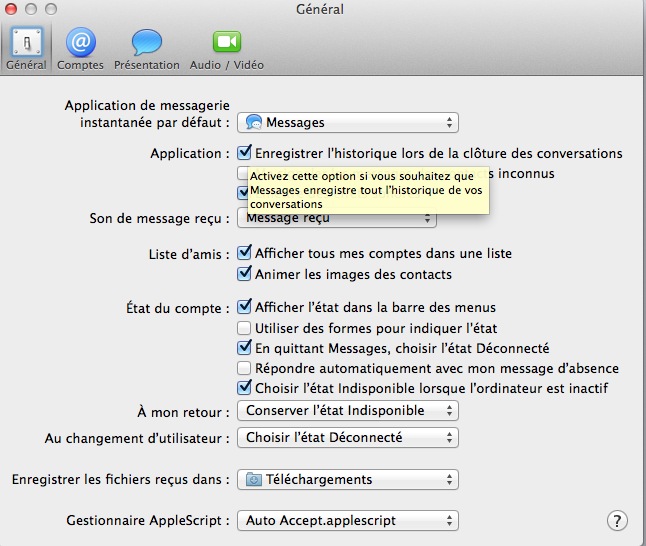646x546 pixels.
Task: Toggle En quittant Messages, choisir l'état Déconnecté
Action: coord(244,348)
